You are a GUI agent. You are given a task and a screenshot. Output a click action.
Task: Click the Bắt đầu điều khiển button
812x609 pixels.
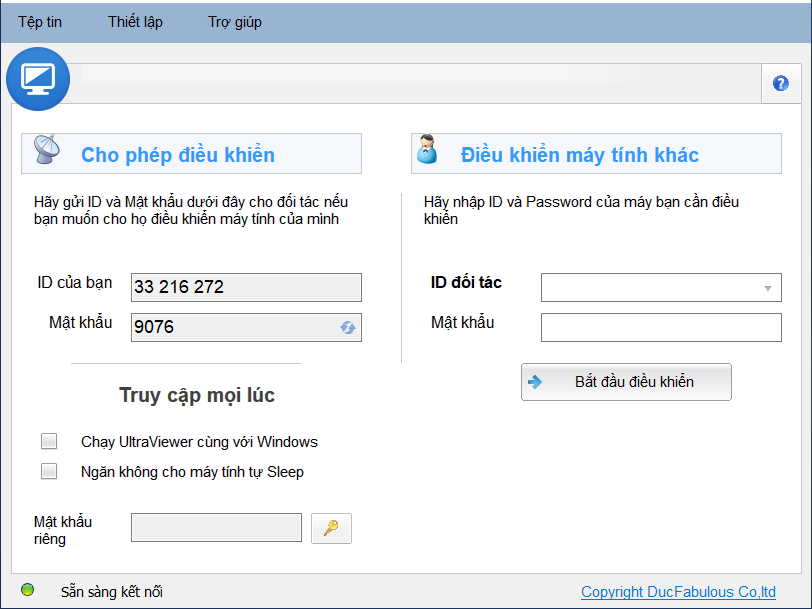[626, 382]
